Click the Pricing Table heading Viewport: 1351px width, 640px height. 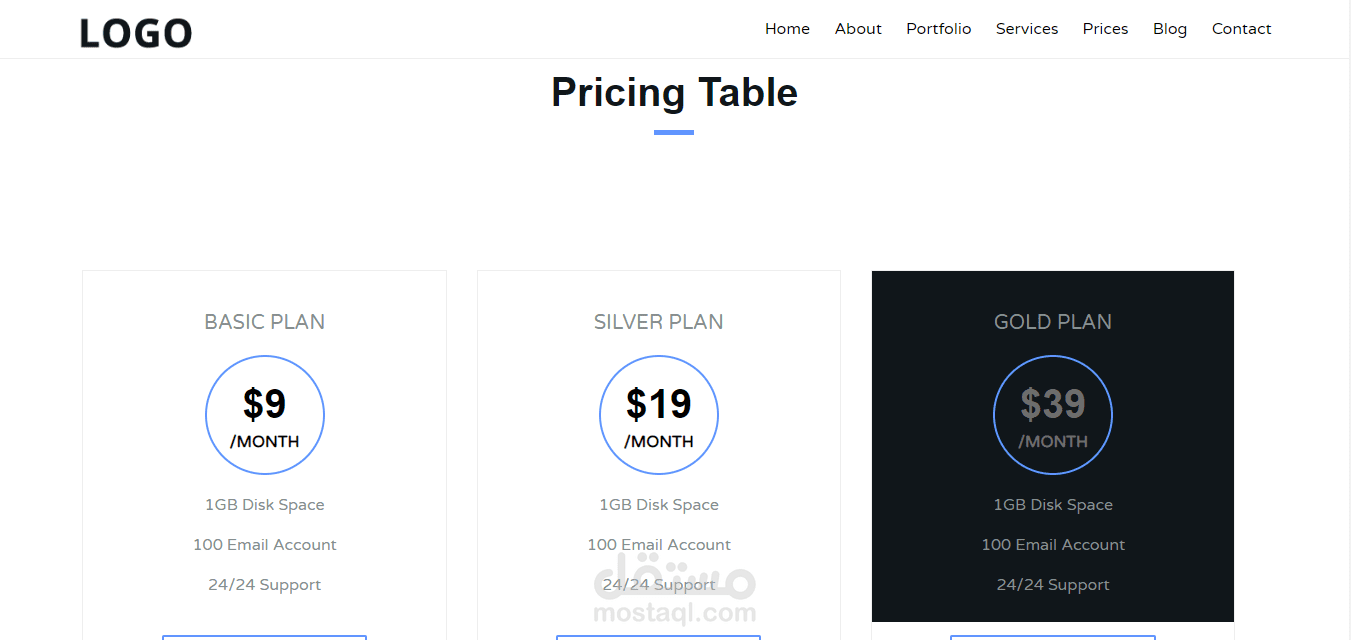point(674,93)
